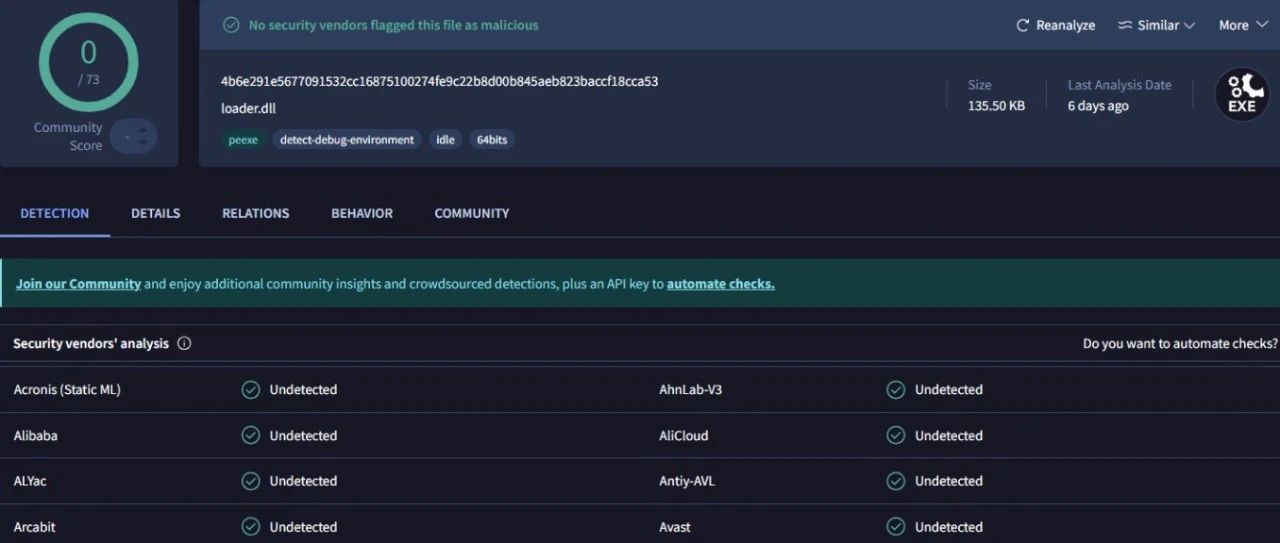1280x543 pixels.
Task: Click the info icon beside Security vendors' analysis
Action: coord(184,343)
